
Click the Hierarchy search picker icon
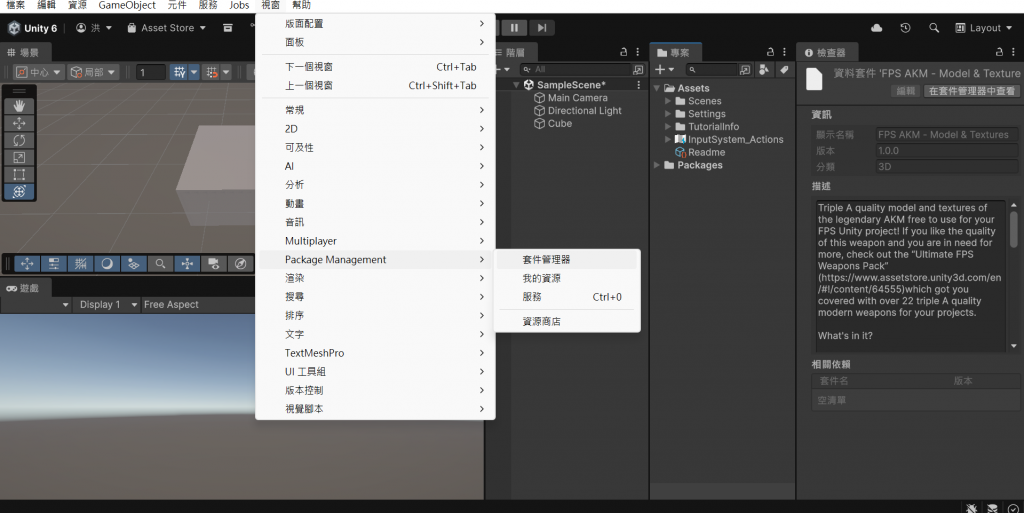click(x=638, y=69)
